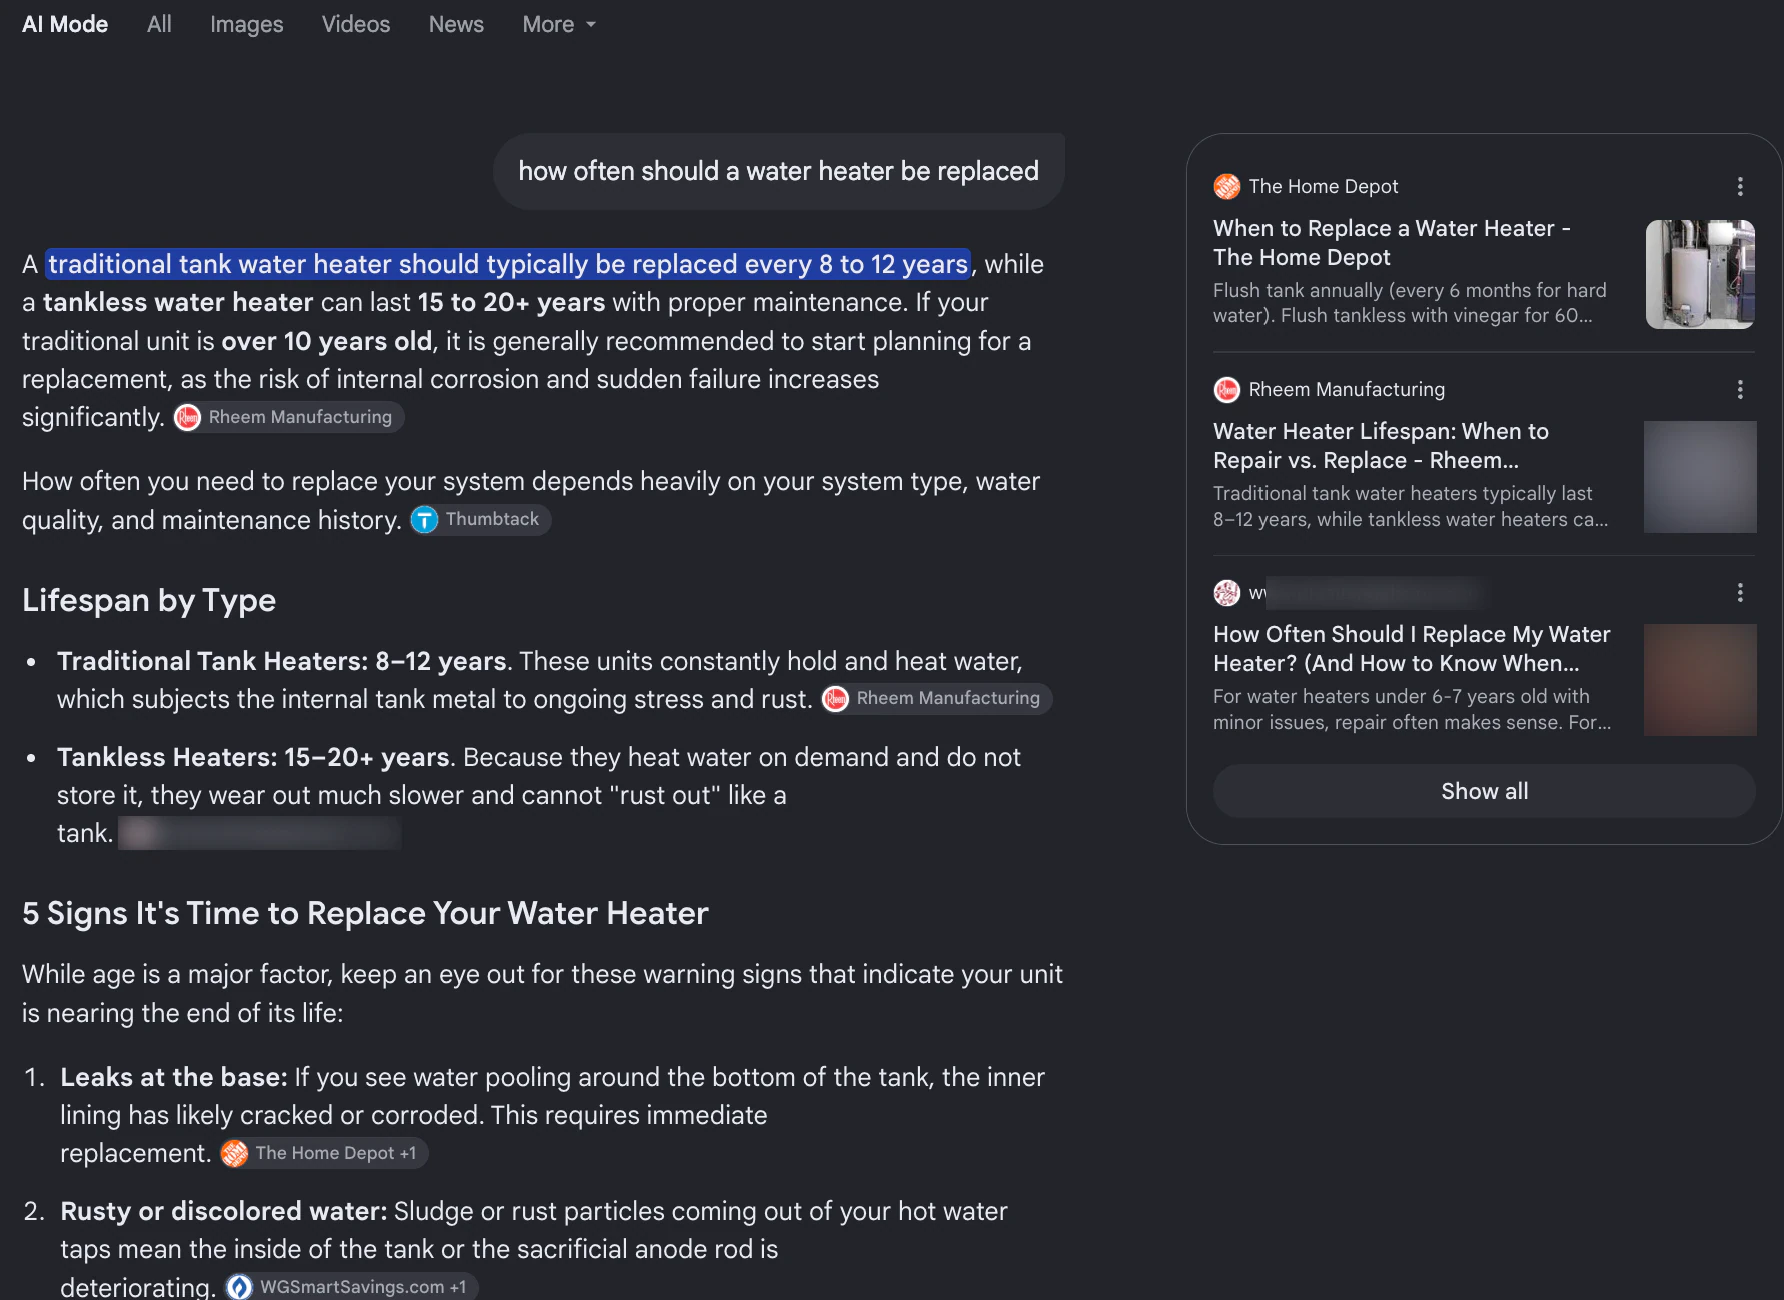Click 'Rusty or discolored water:' bold text

pyautogui.click(x=224, y=1211)
